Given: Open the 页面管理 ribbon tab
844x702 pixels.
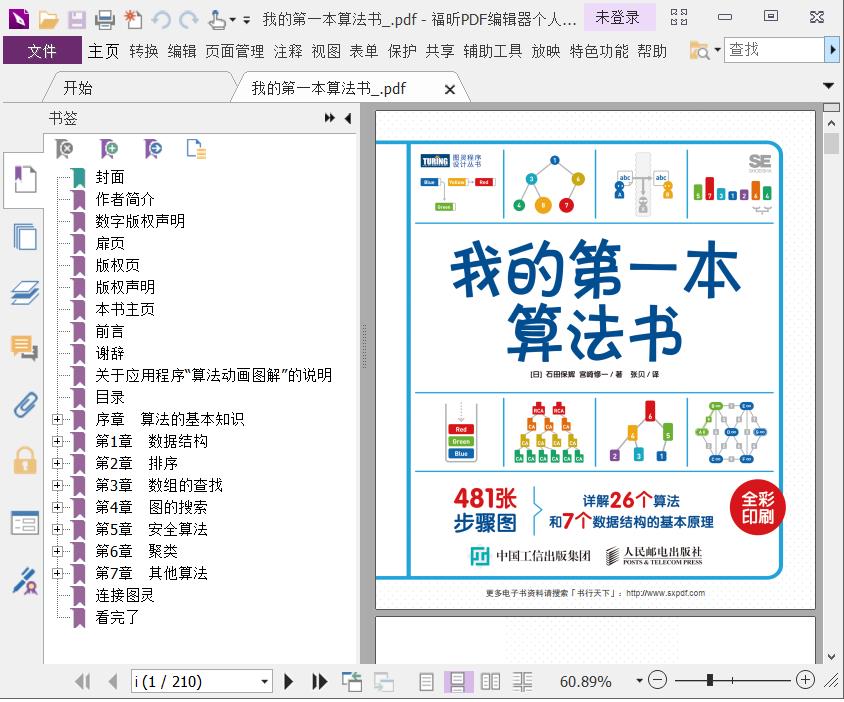Looking at the screenshot, I should click(x=235, y=51).
